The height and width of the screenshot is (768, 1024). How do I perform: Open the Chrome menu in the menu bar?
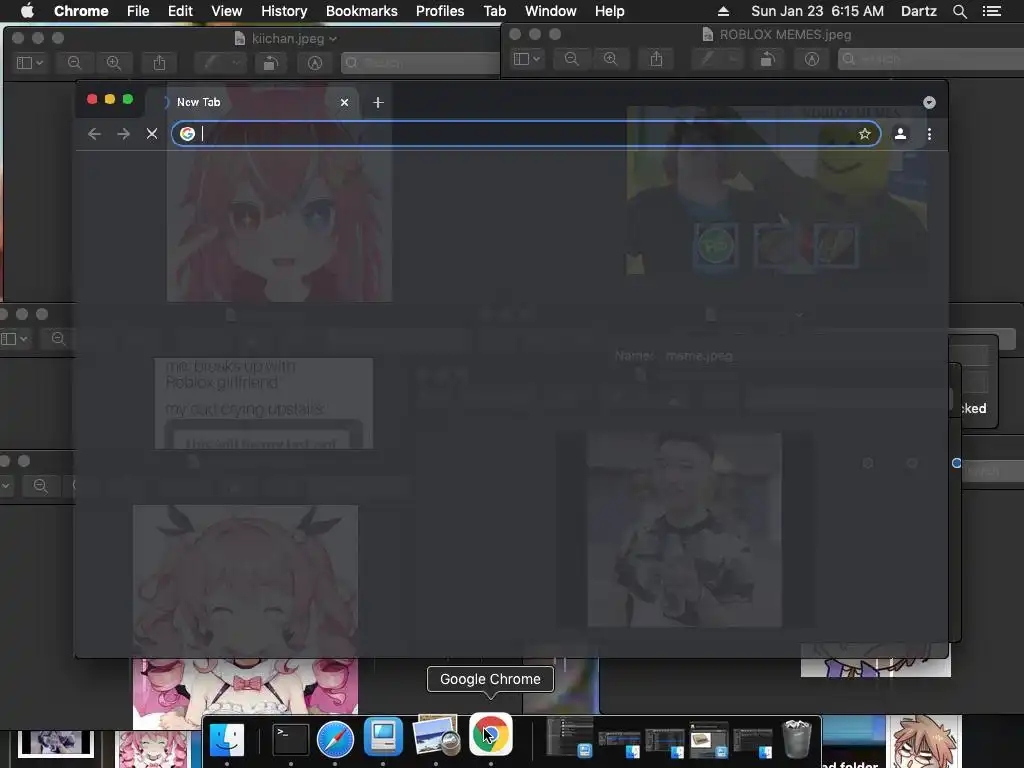81,11
